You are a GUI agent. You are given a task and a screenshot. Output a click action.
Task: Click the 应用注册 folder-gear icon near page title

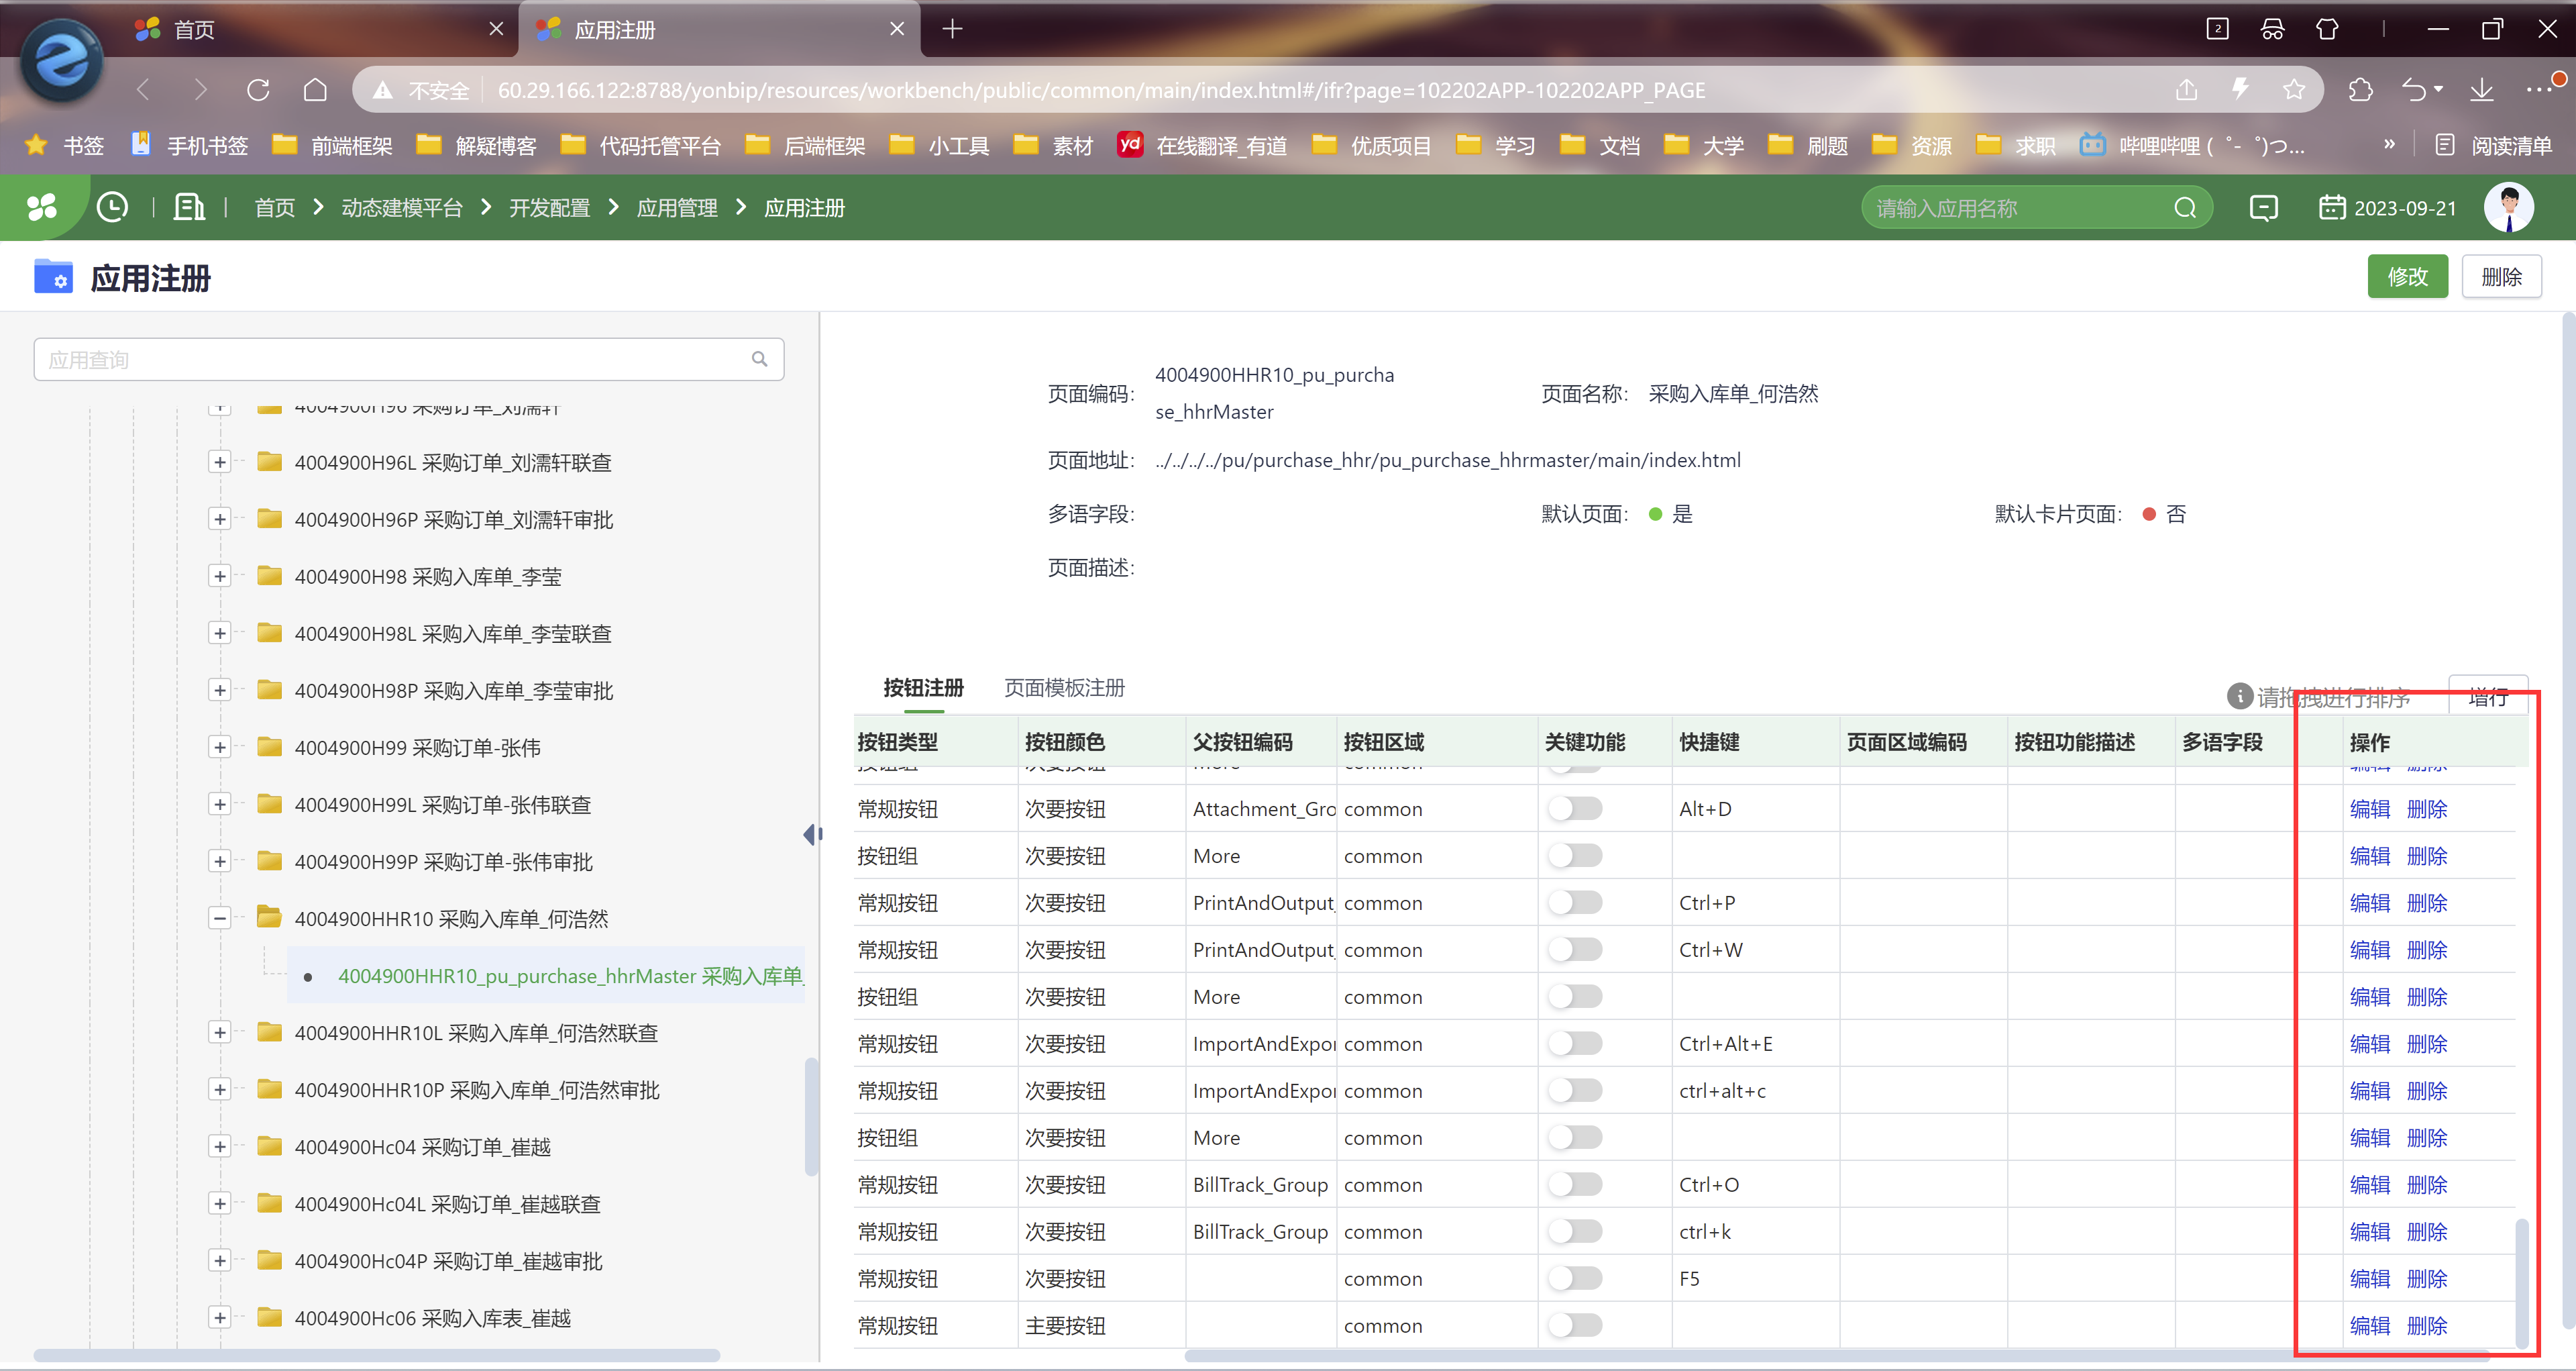53,277
